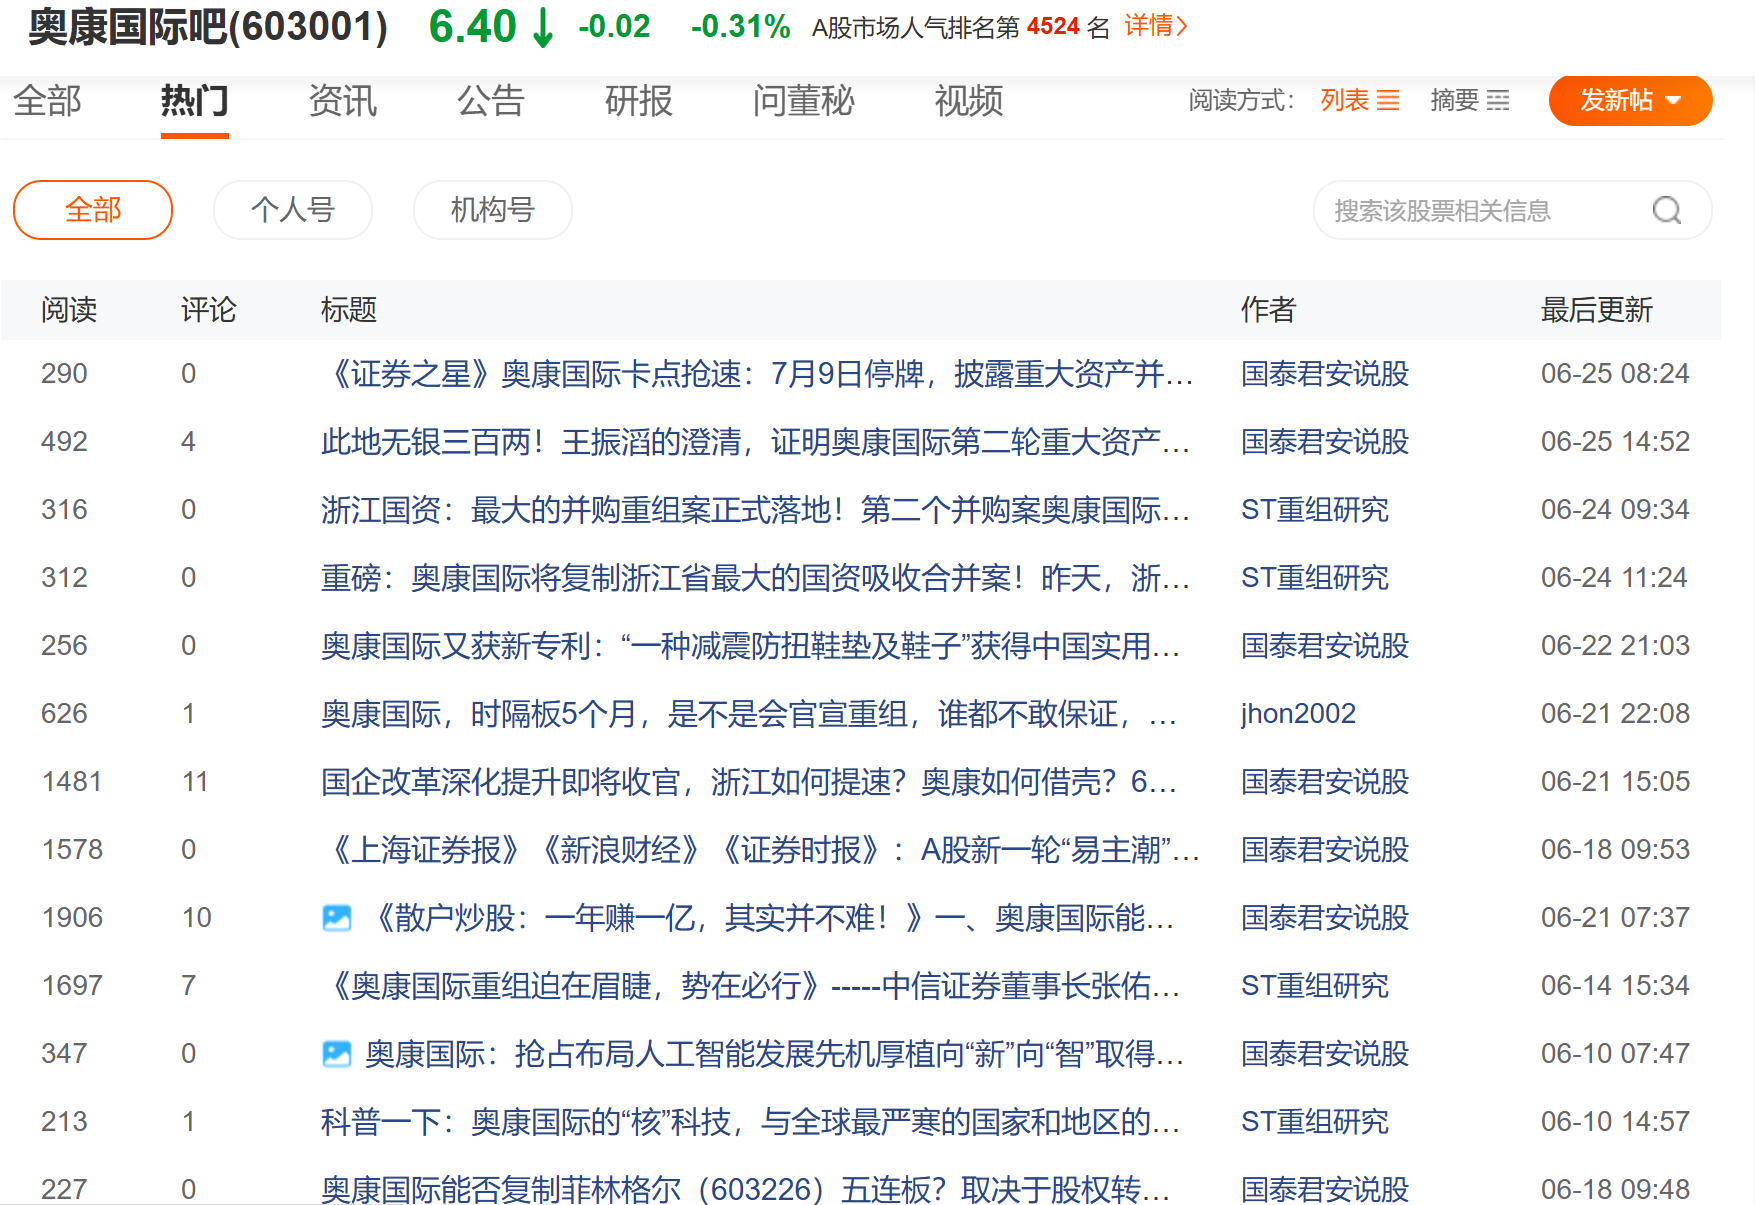Screen dimensions: 1755x1205
Task: Open the 研报 tab
Action: 638,101
